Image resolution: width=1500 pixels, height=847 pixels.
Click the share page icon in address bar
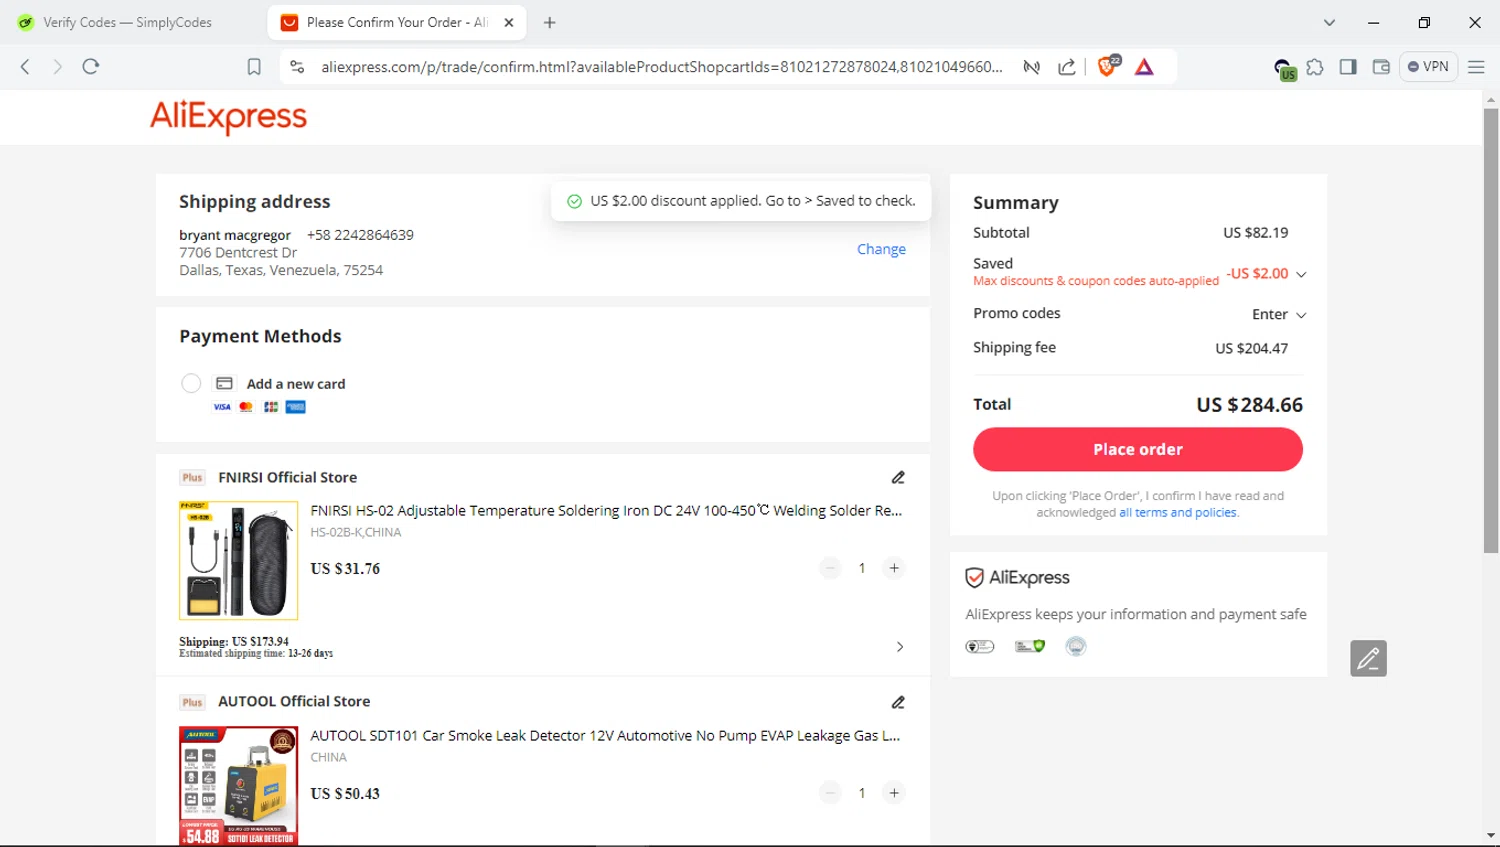point(1067,67)
